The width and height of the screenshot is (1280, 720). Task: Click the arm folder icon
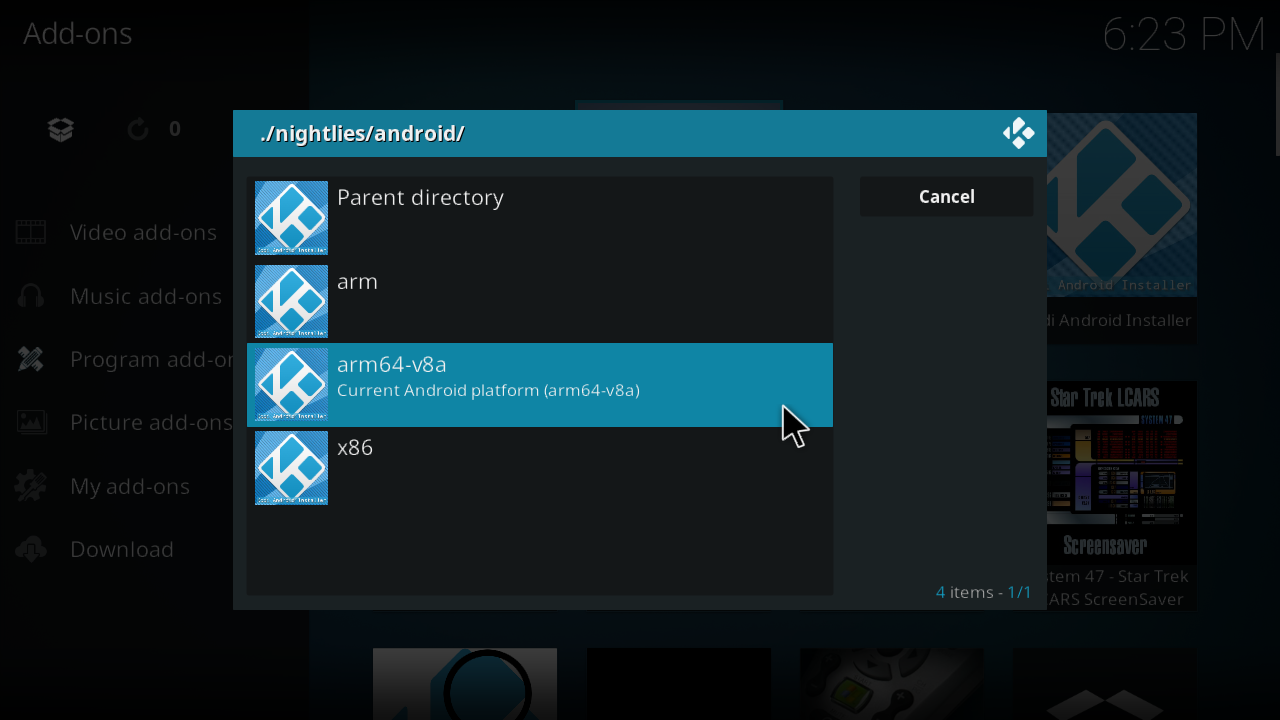point(291,301)
